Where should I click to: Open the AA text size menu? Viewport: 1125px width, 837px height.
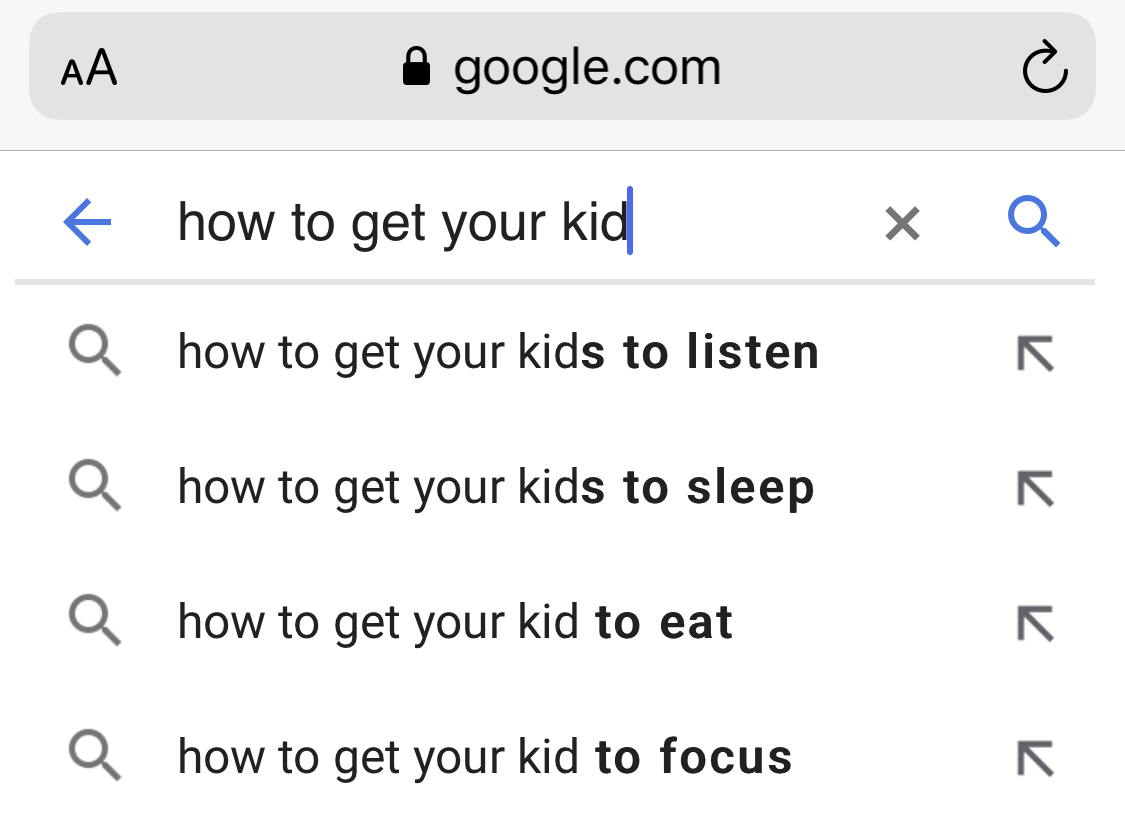pos(89,70)
